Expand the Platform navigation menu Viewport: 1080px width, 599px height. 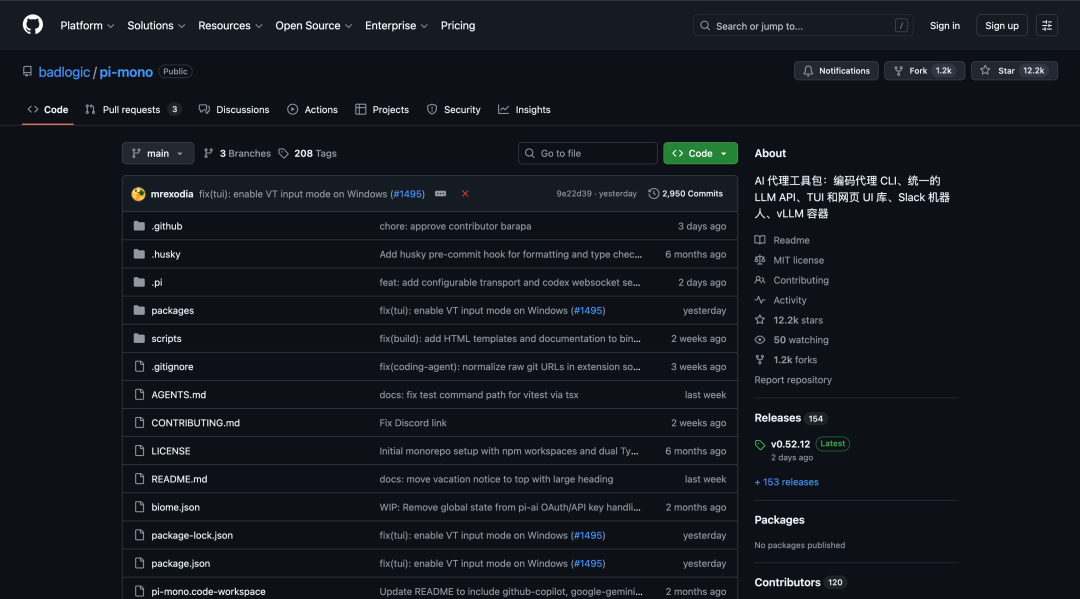(x=87, y=25)
